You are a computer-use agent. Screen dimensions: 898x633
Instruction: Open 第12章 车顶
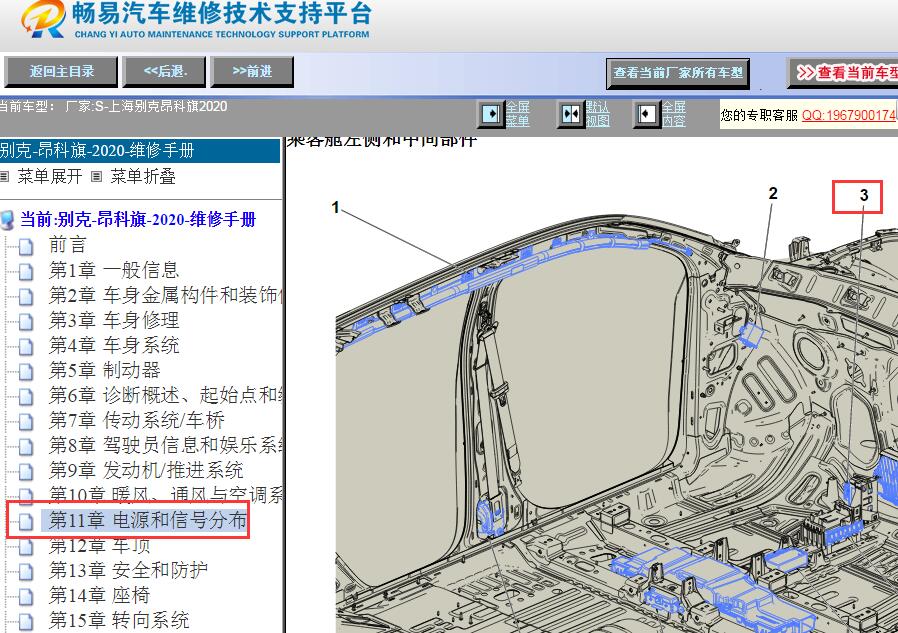pos(99,545)
